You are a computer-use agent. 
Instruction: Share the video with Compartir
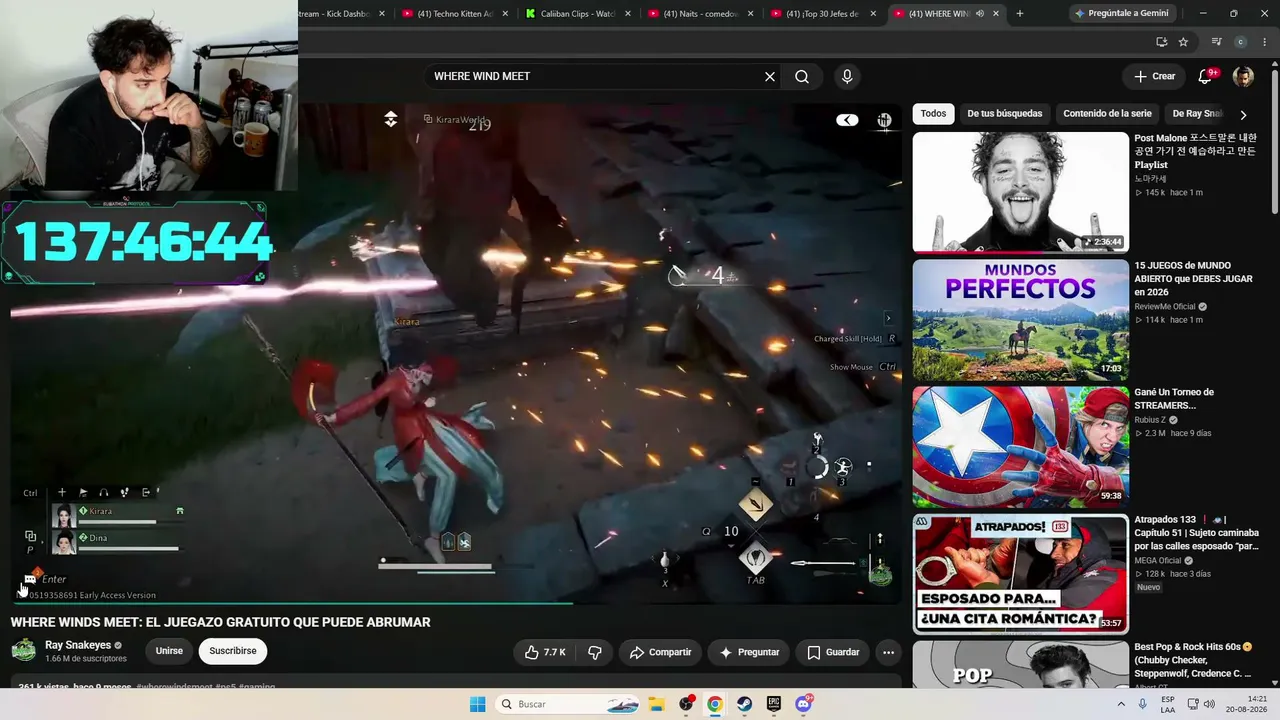click(x=660, y=652)
